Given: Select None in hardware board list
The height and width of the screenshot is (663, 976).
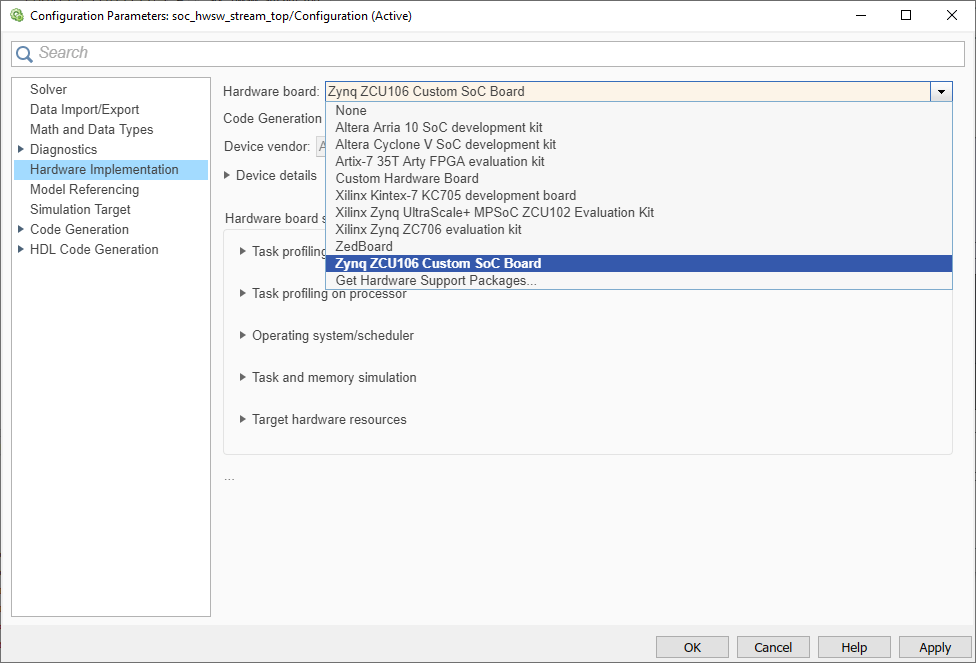Looking at the screenshot, I should coord(639,110).
